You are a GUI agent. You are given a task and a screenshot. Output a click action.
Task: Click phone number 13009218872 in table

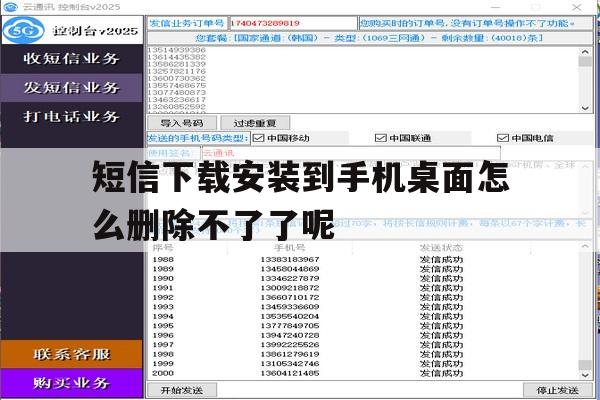tap(290, 288)
